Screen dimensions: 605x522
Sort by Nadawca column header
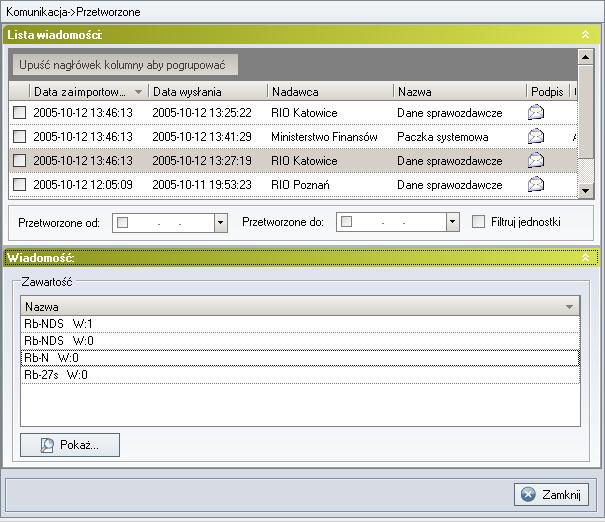tap(330, 91)
